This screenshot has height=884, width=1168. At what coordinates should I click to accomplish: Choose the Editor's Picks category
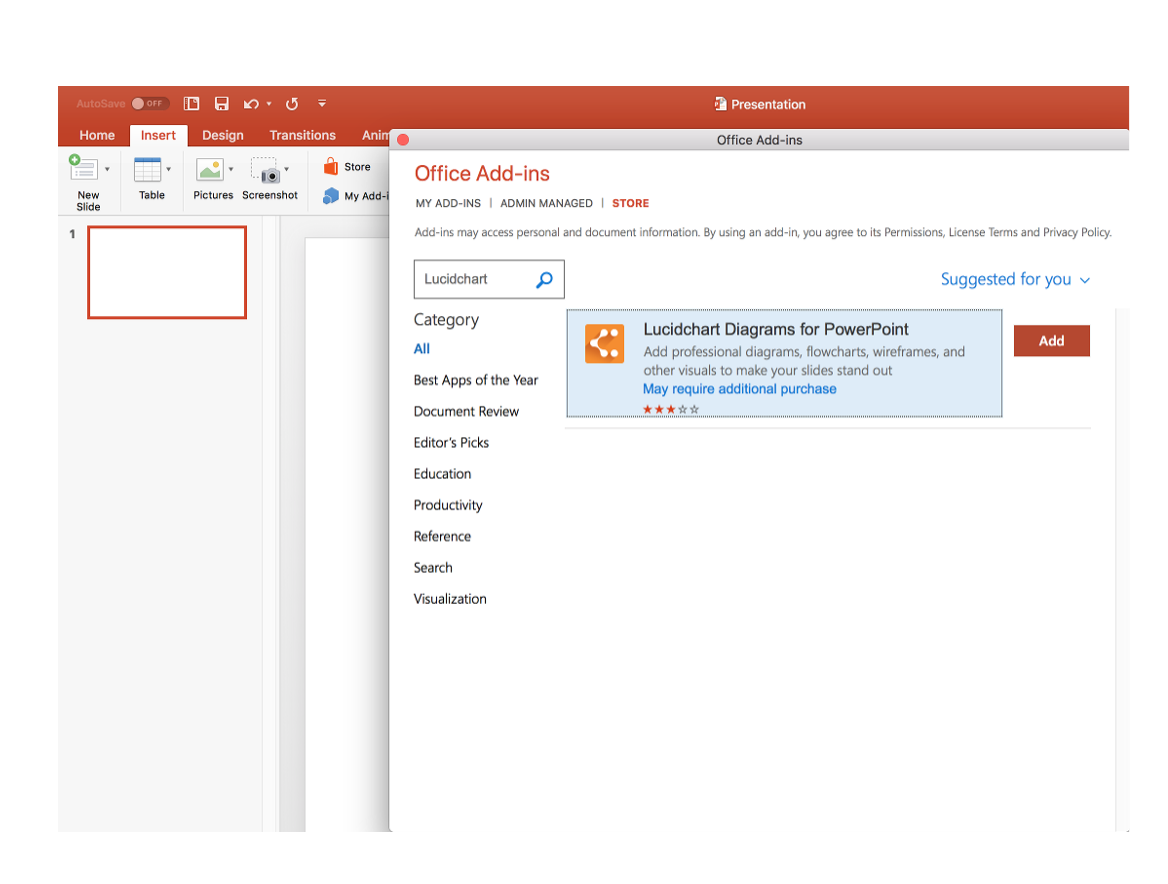point(451,442)
